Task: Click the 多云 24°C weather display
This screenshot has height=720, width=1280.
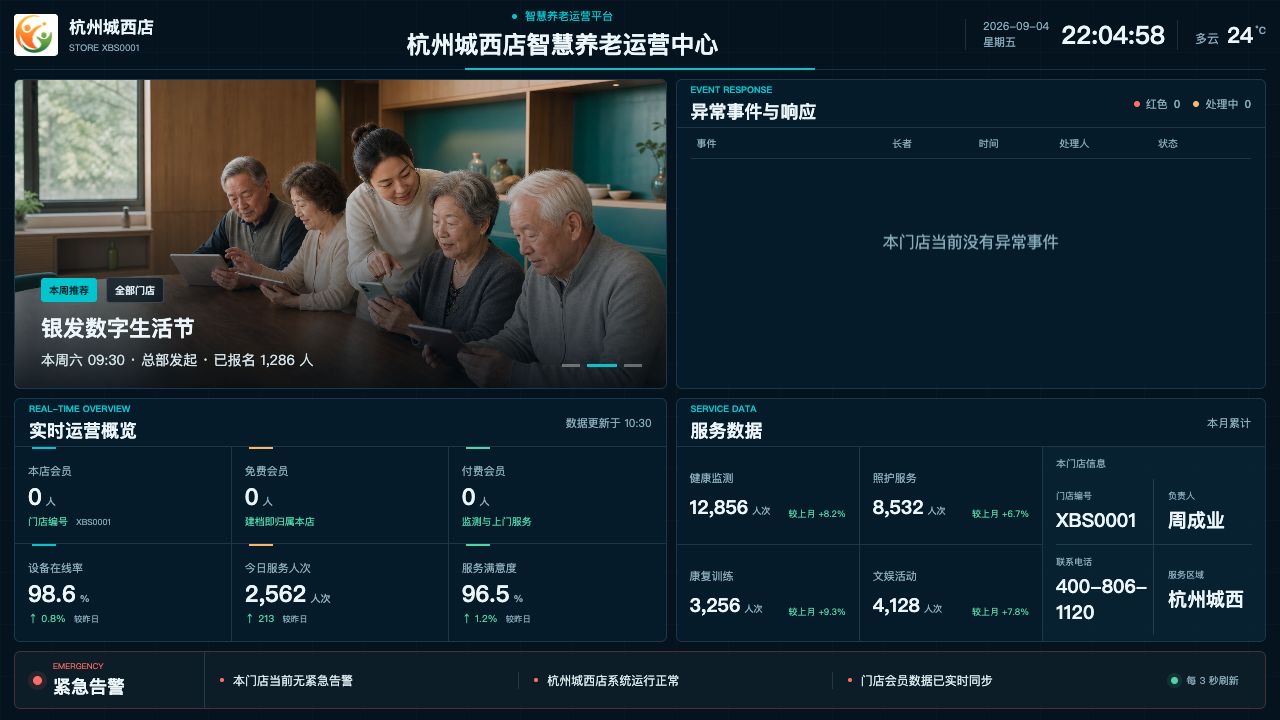Action: click(1231, 36)
